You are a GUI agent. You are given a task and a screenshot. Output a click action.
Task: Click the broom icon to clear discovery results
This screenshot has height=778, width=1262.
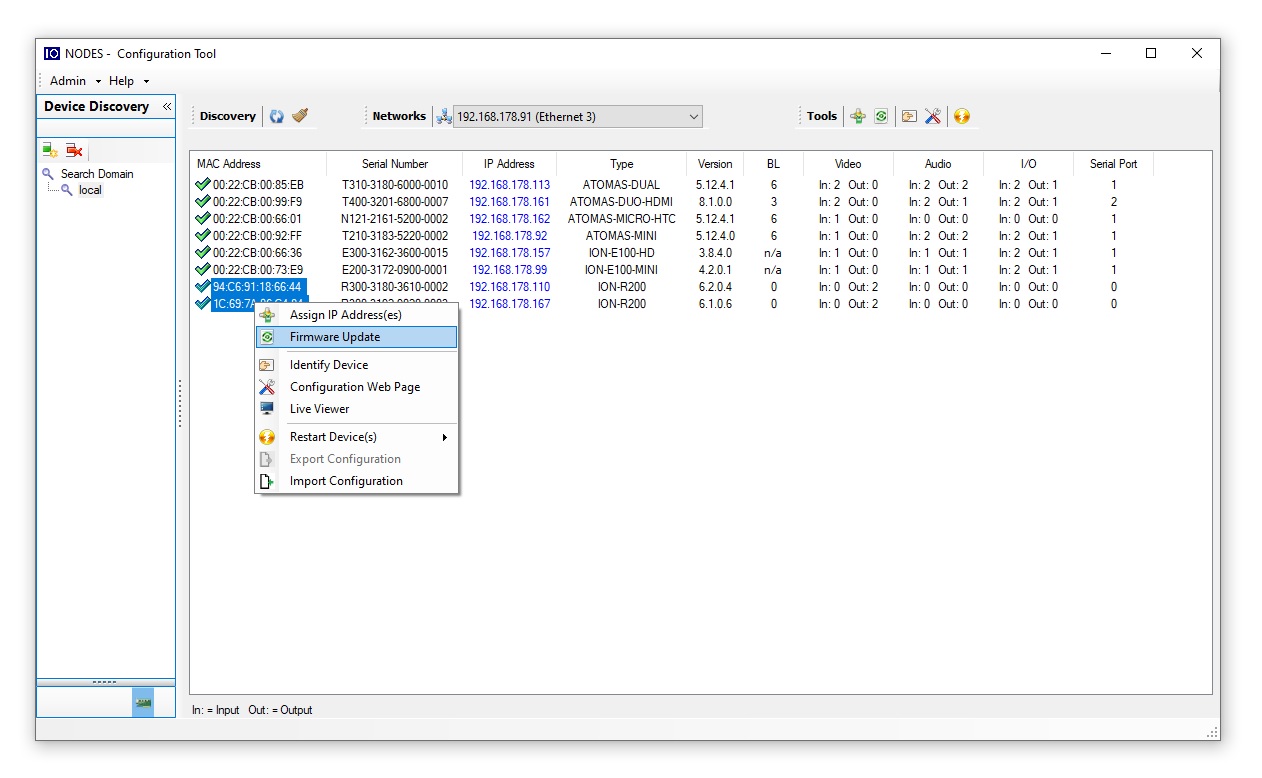coord(297,115)
